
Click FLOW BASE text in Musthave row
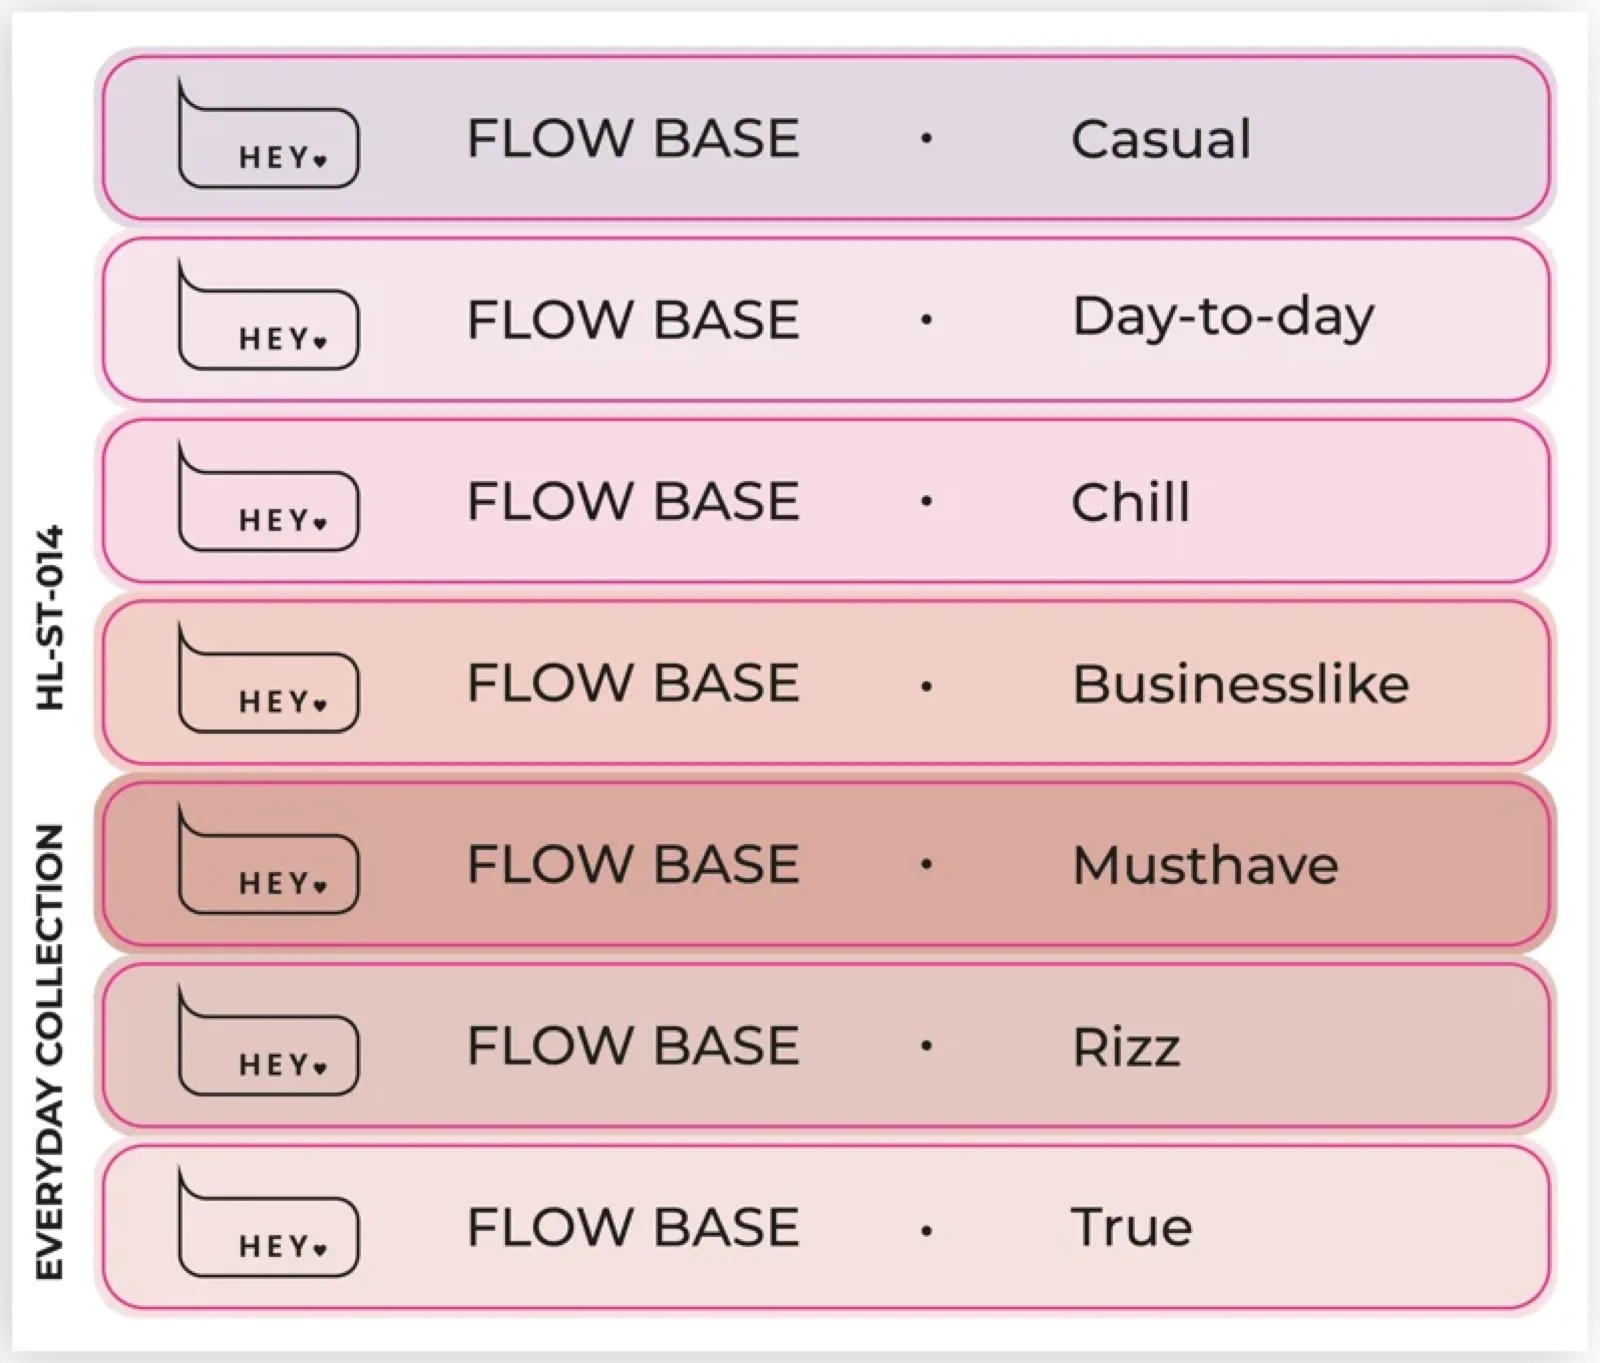click(x=633, y=864)
